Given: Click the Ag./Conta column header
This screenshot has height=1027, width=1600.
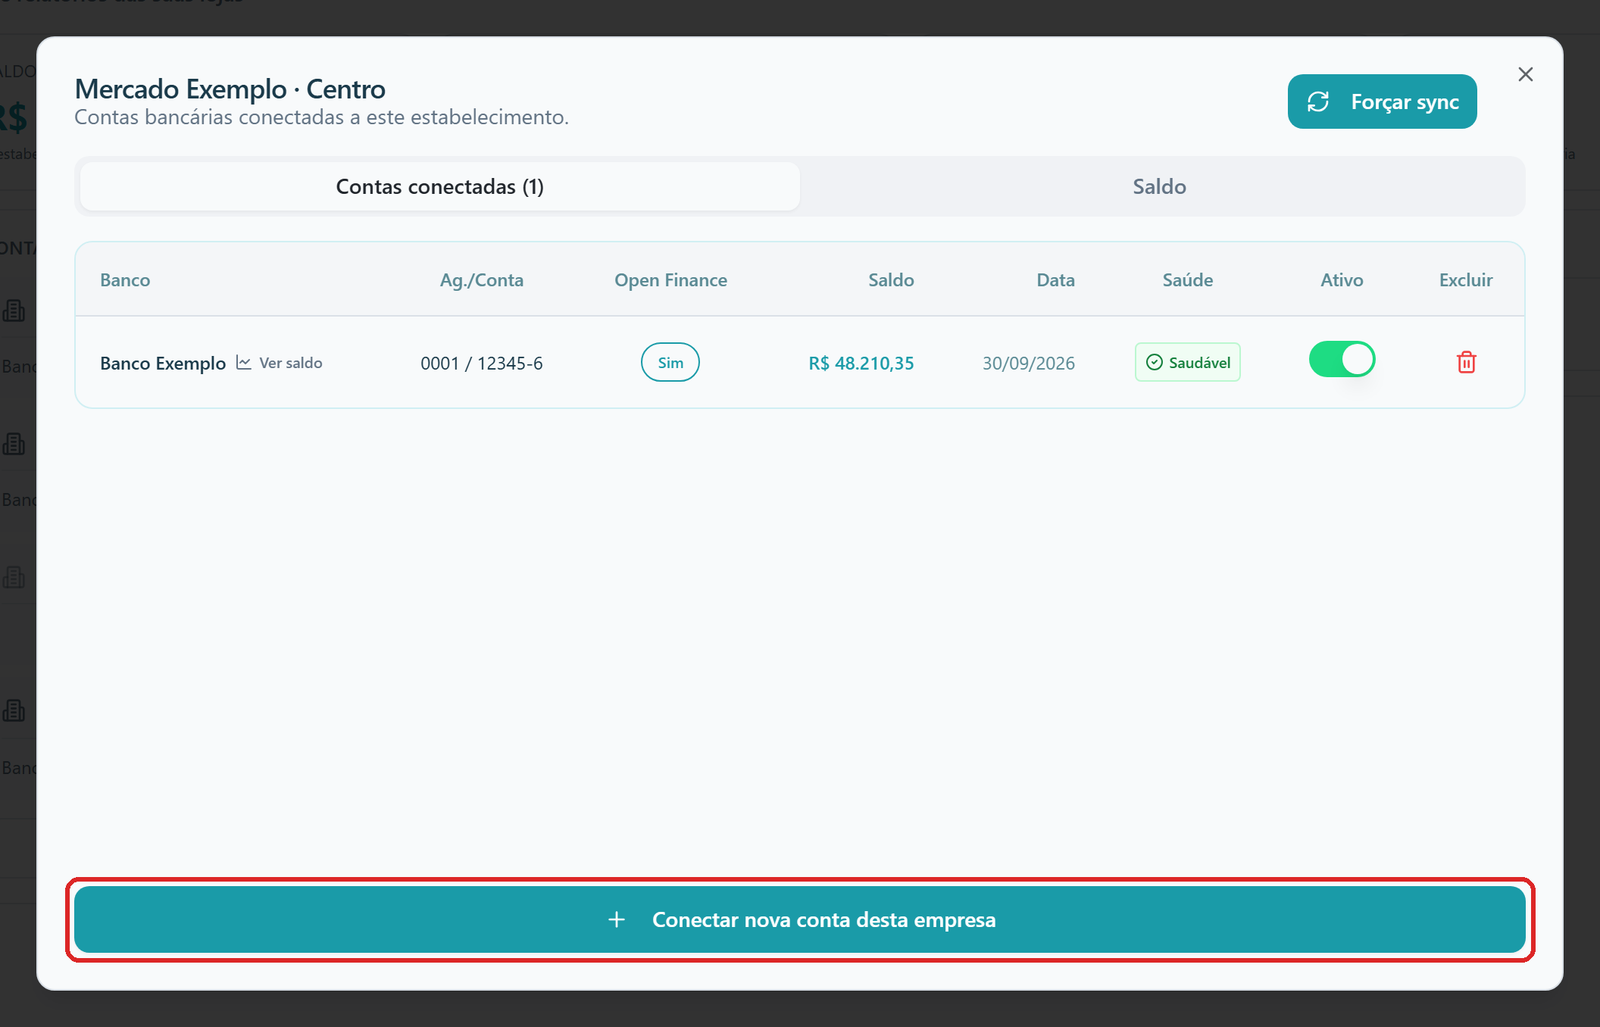Looking at the screenshot, I should click(x=482, y=280).
